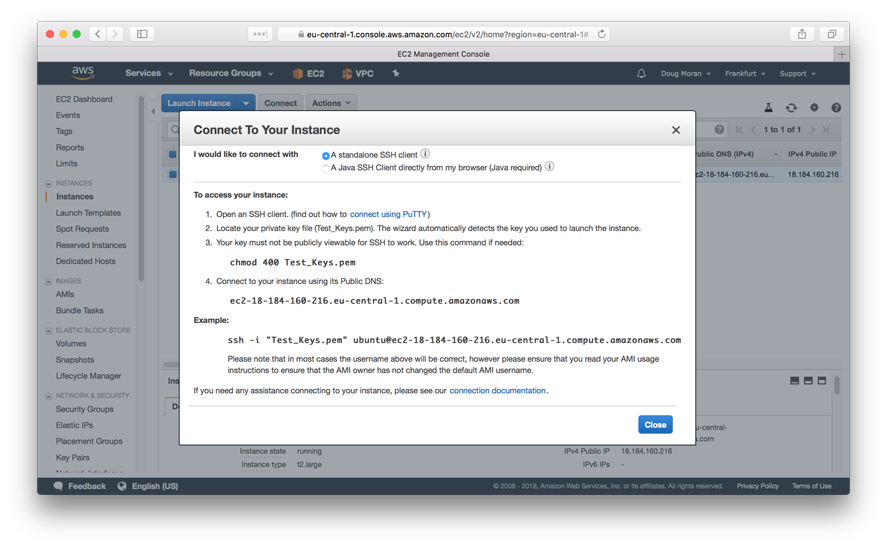Collapse the NETWORK & SECURITY section
Image resolution: width=887 pixels, height=548 pixels.
tap(49, 396)
